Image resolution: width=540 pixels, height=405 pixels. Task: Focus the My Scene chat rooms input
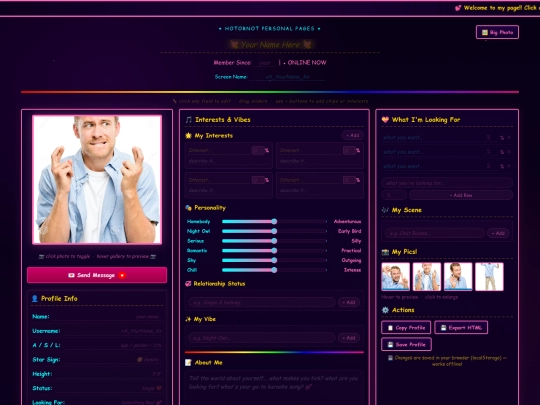click(435, 233)
